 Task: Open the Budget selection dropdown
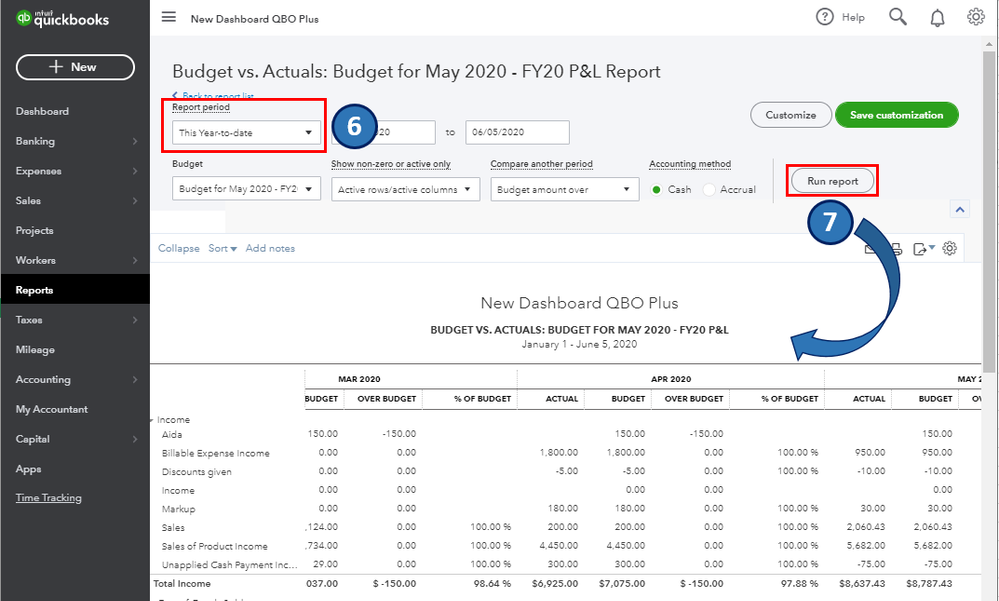click(246, 189)
